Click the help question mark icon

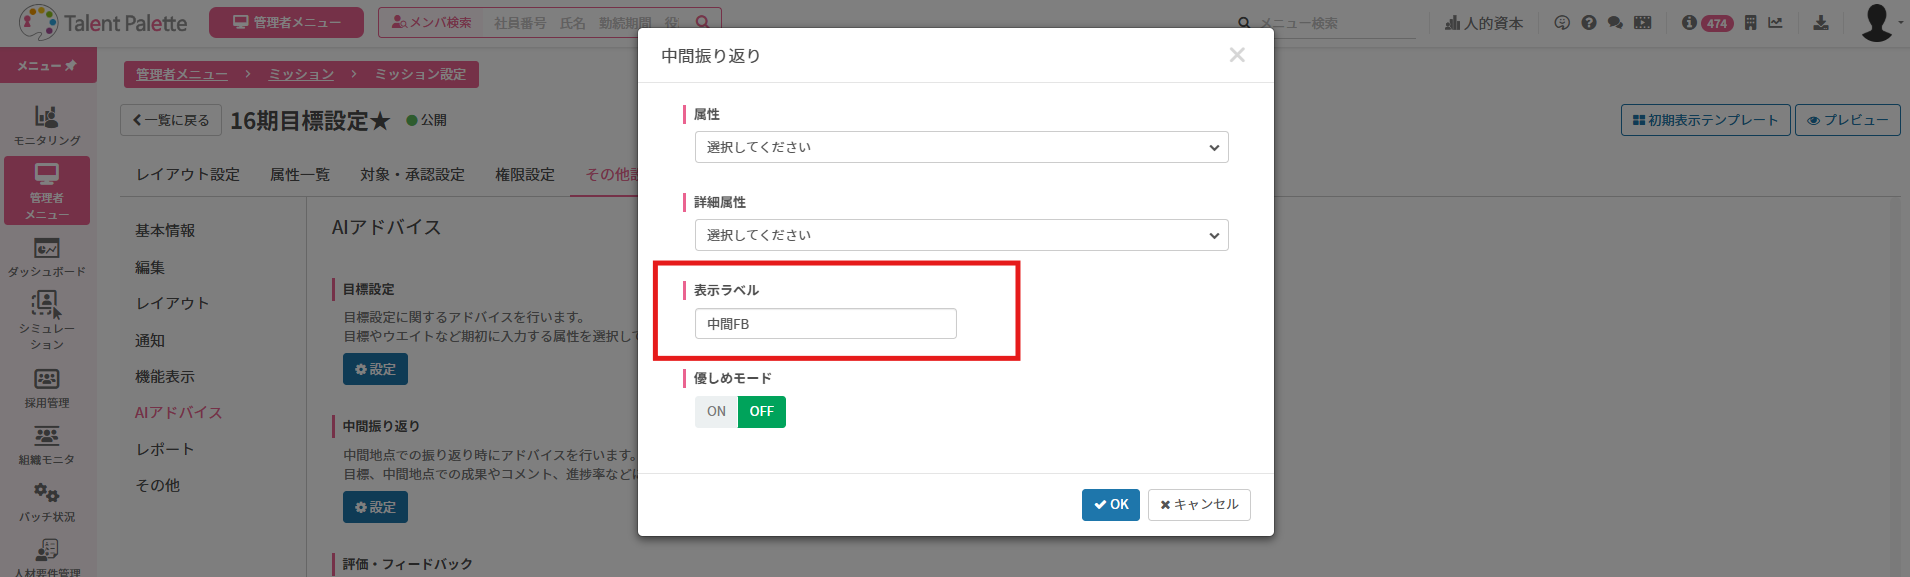[1589, 22]
